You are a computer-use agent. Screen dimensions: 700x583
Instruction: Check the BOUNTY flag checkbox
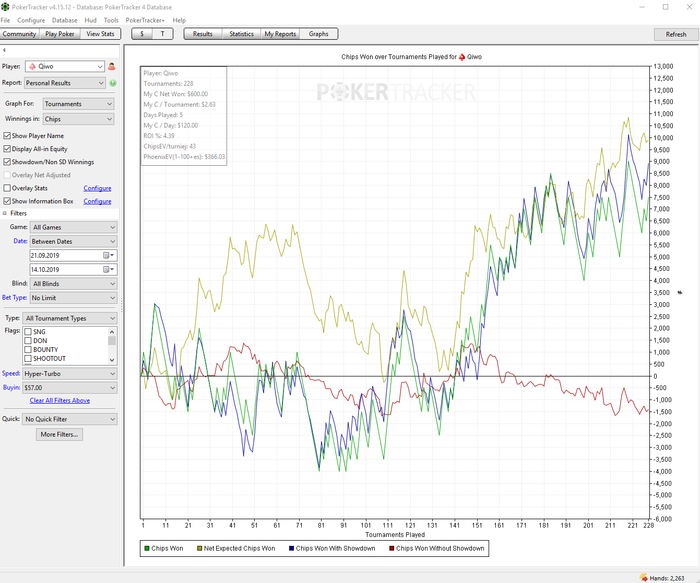point(28,349)
